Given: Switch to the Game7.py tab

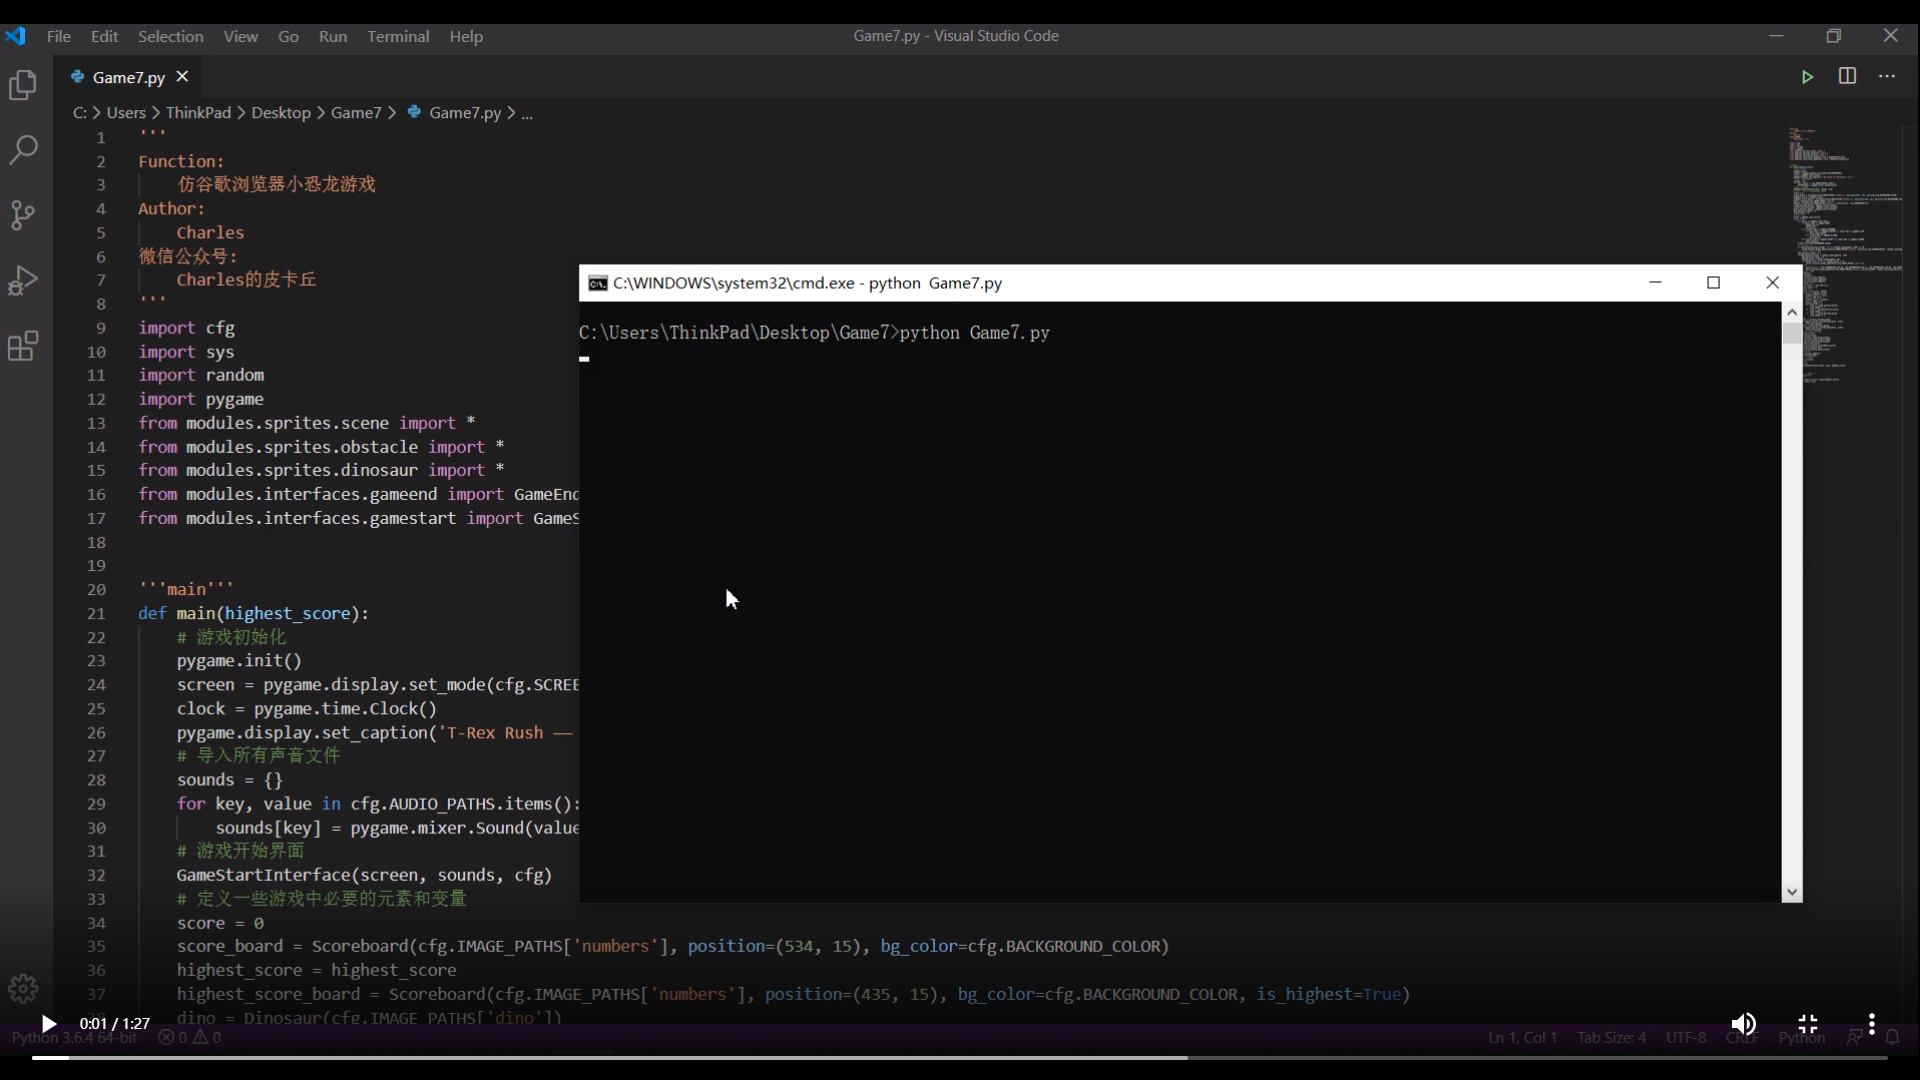Looking at the screenshot, I should click(x=128, y=77).
